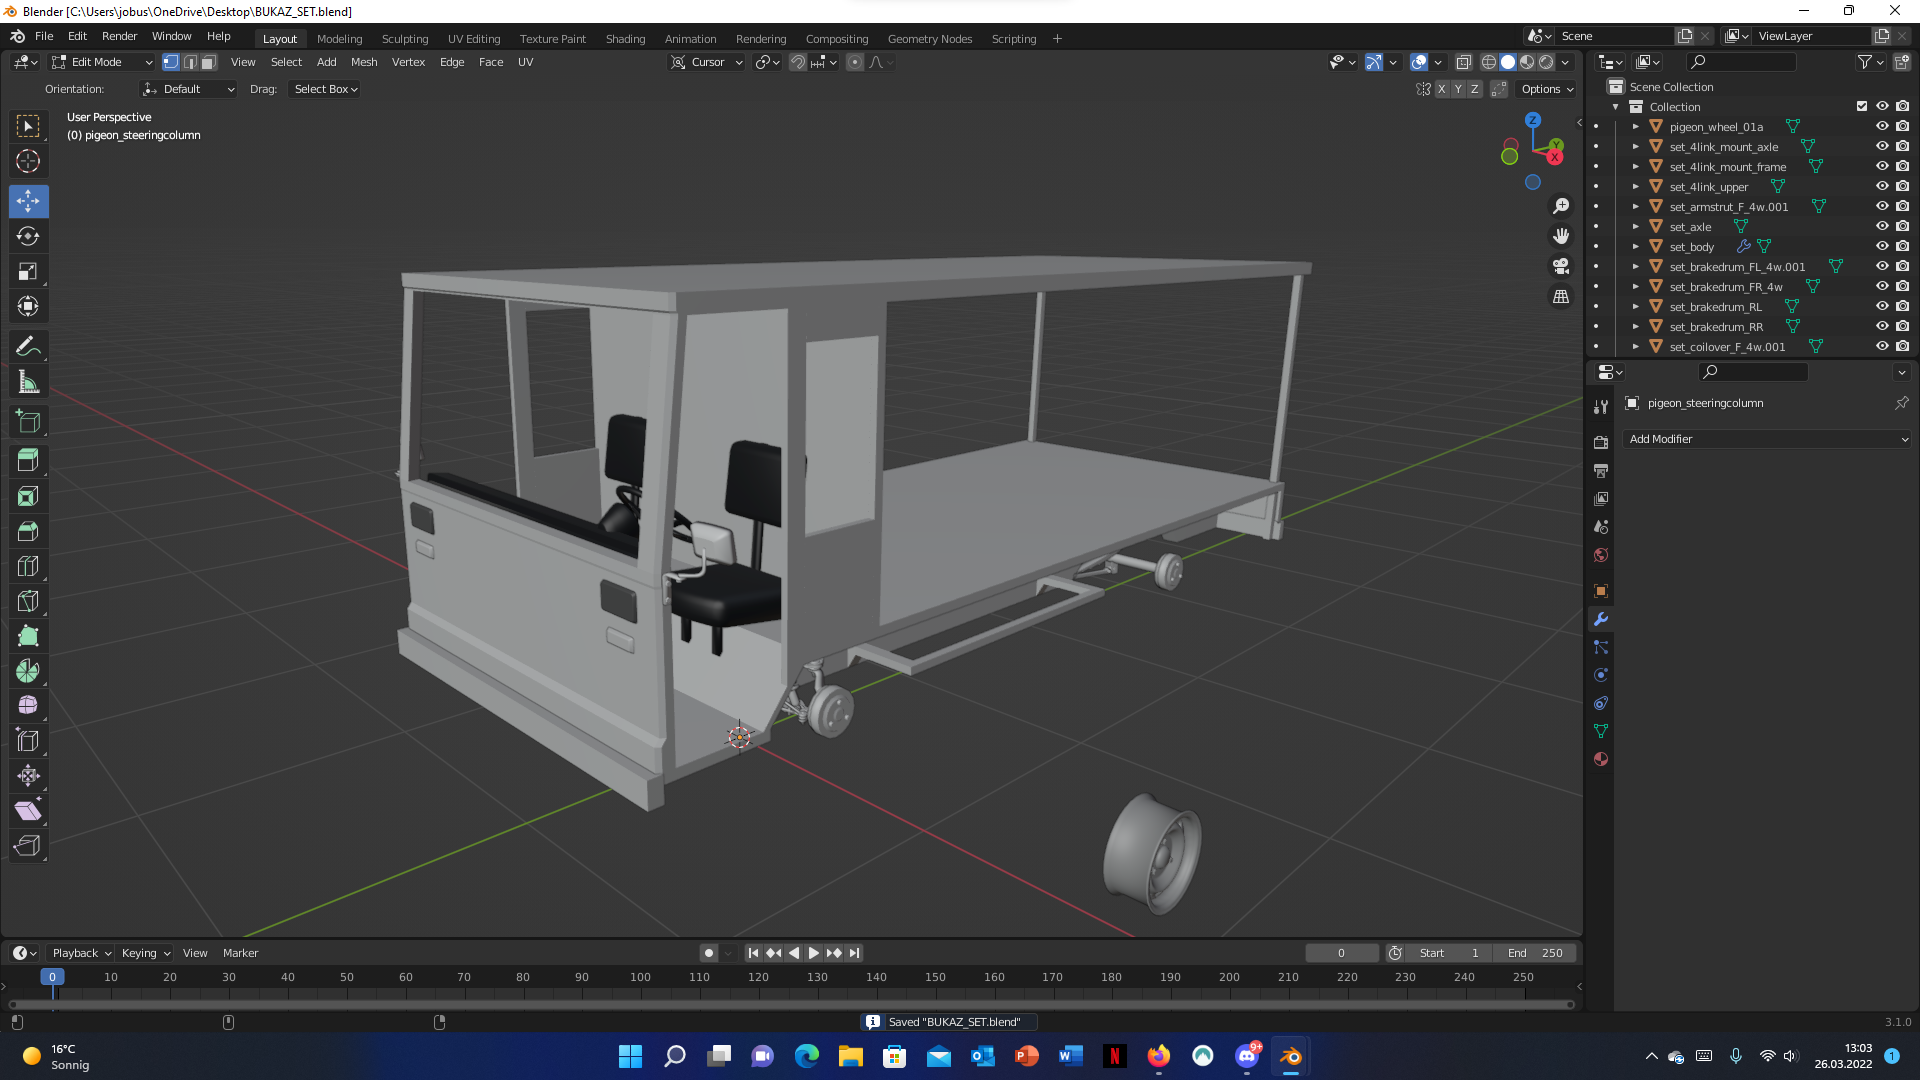Open the Add Modifier dropdown
Screen dimensions: 1920x1080
[1767, 439]
